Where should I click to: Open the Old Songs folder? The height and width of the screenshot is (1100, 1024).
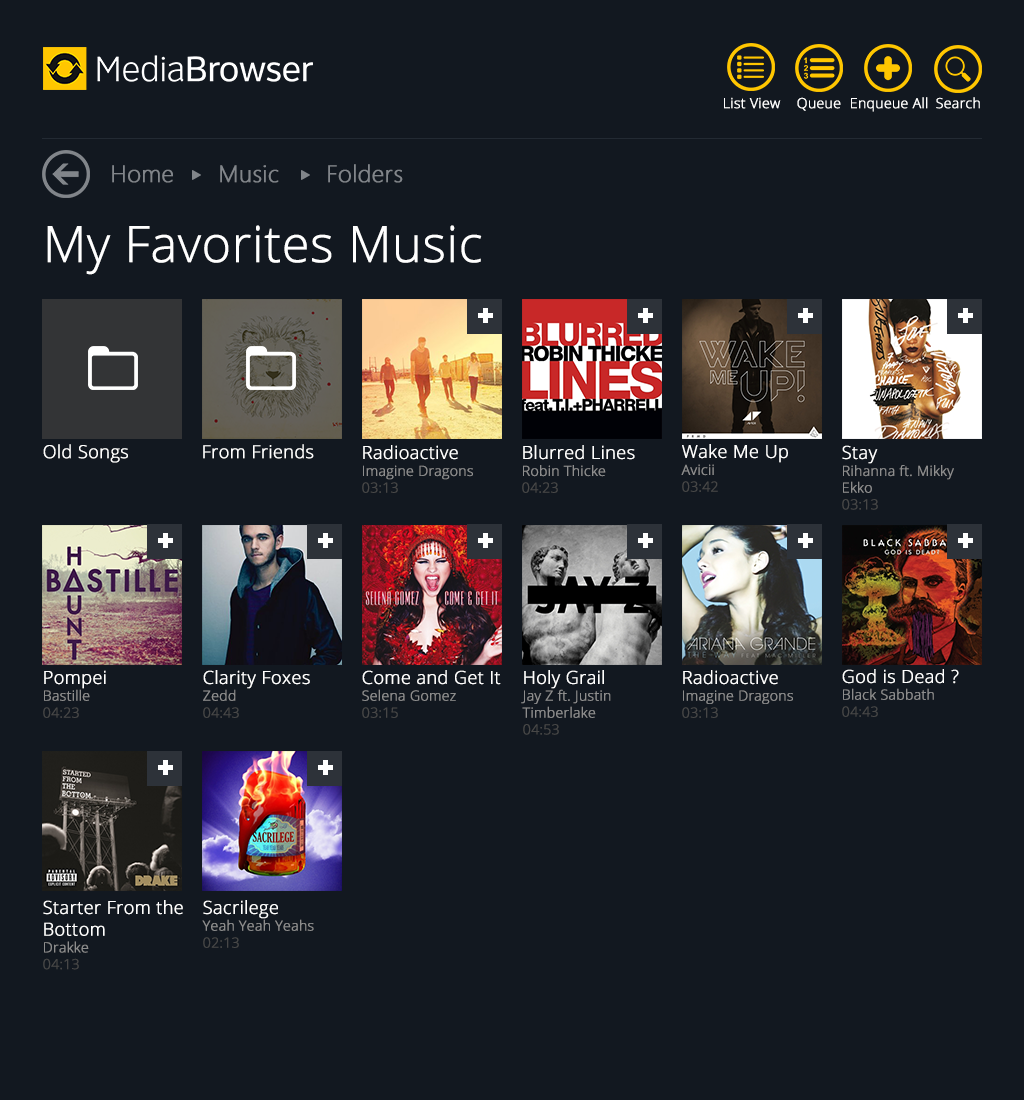coord(112,369)
